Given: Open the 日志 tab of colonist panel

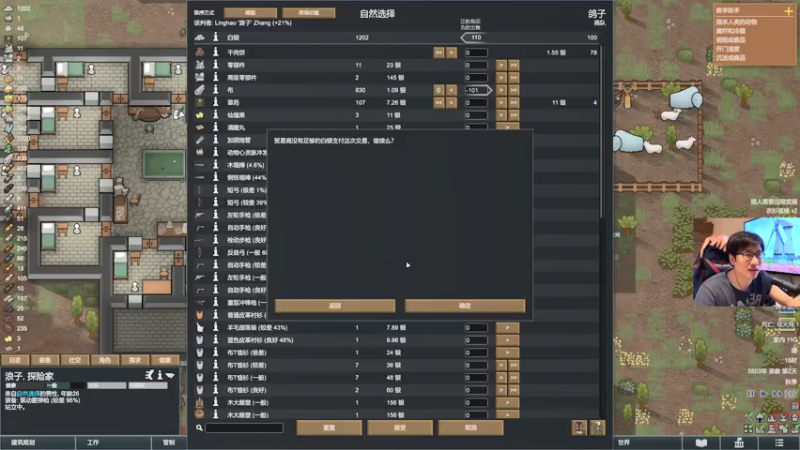Looking at the screenshot, I should (15, 360).
